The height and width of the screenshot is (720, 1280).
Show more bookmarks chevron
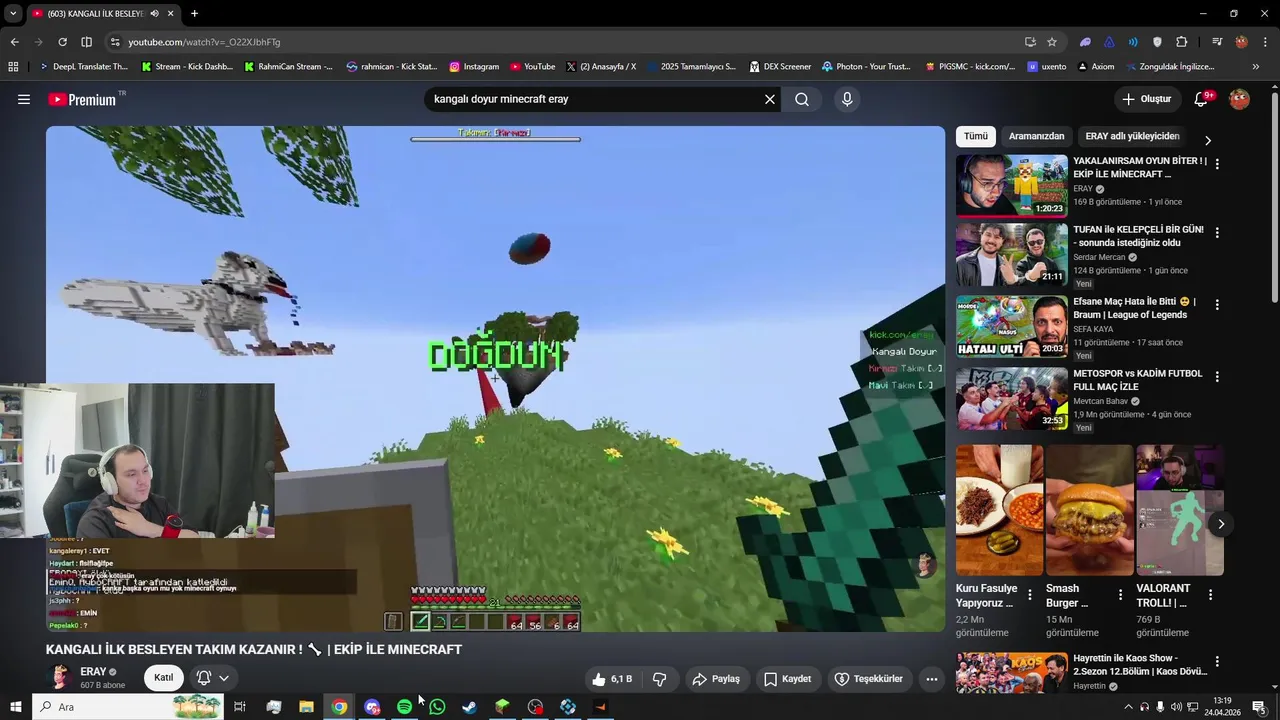pyautogui.click(x=1256, y=67)
